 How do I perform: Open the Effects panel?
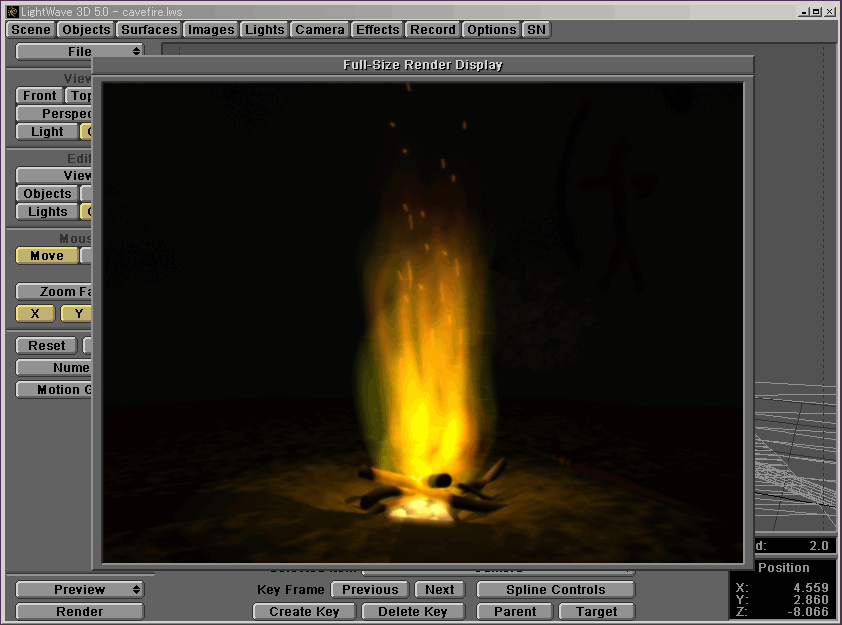point(378,30)
